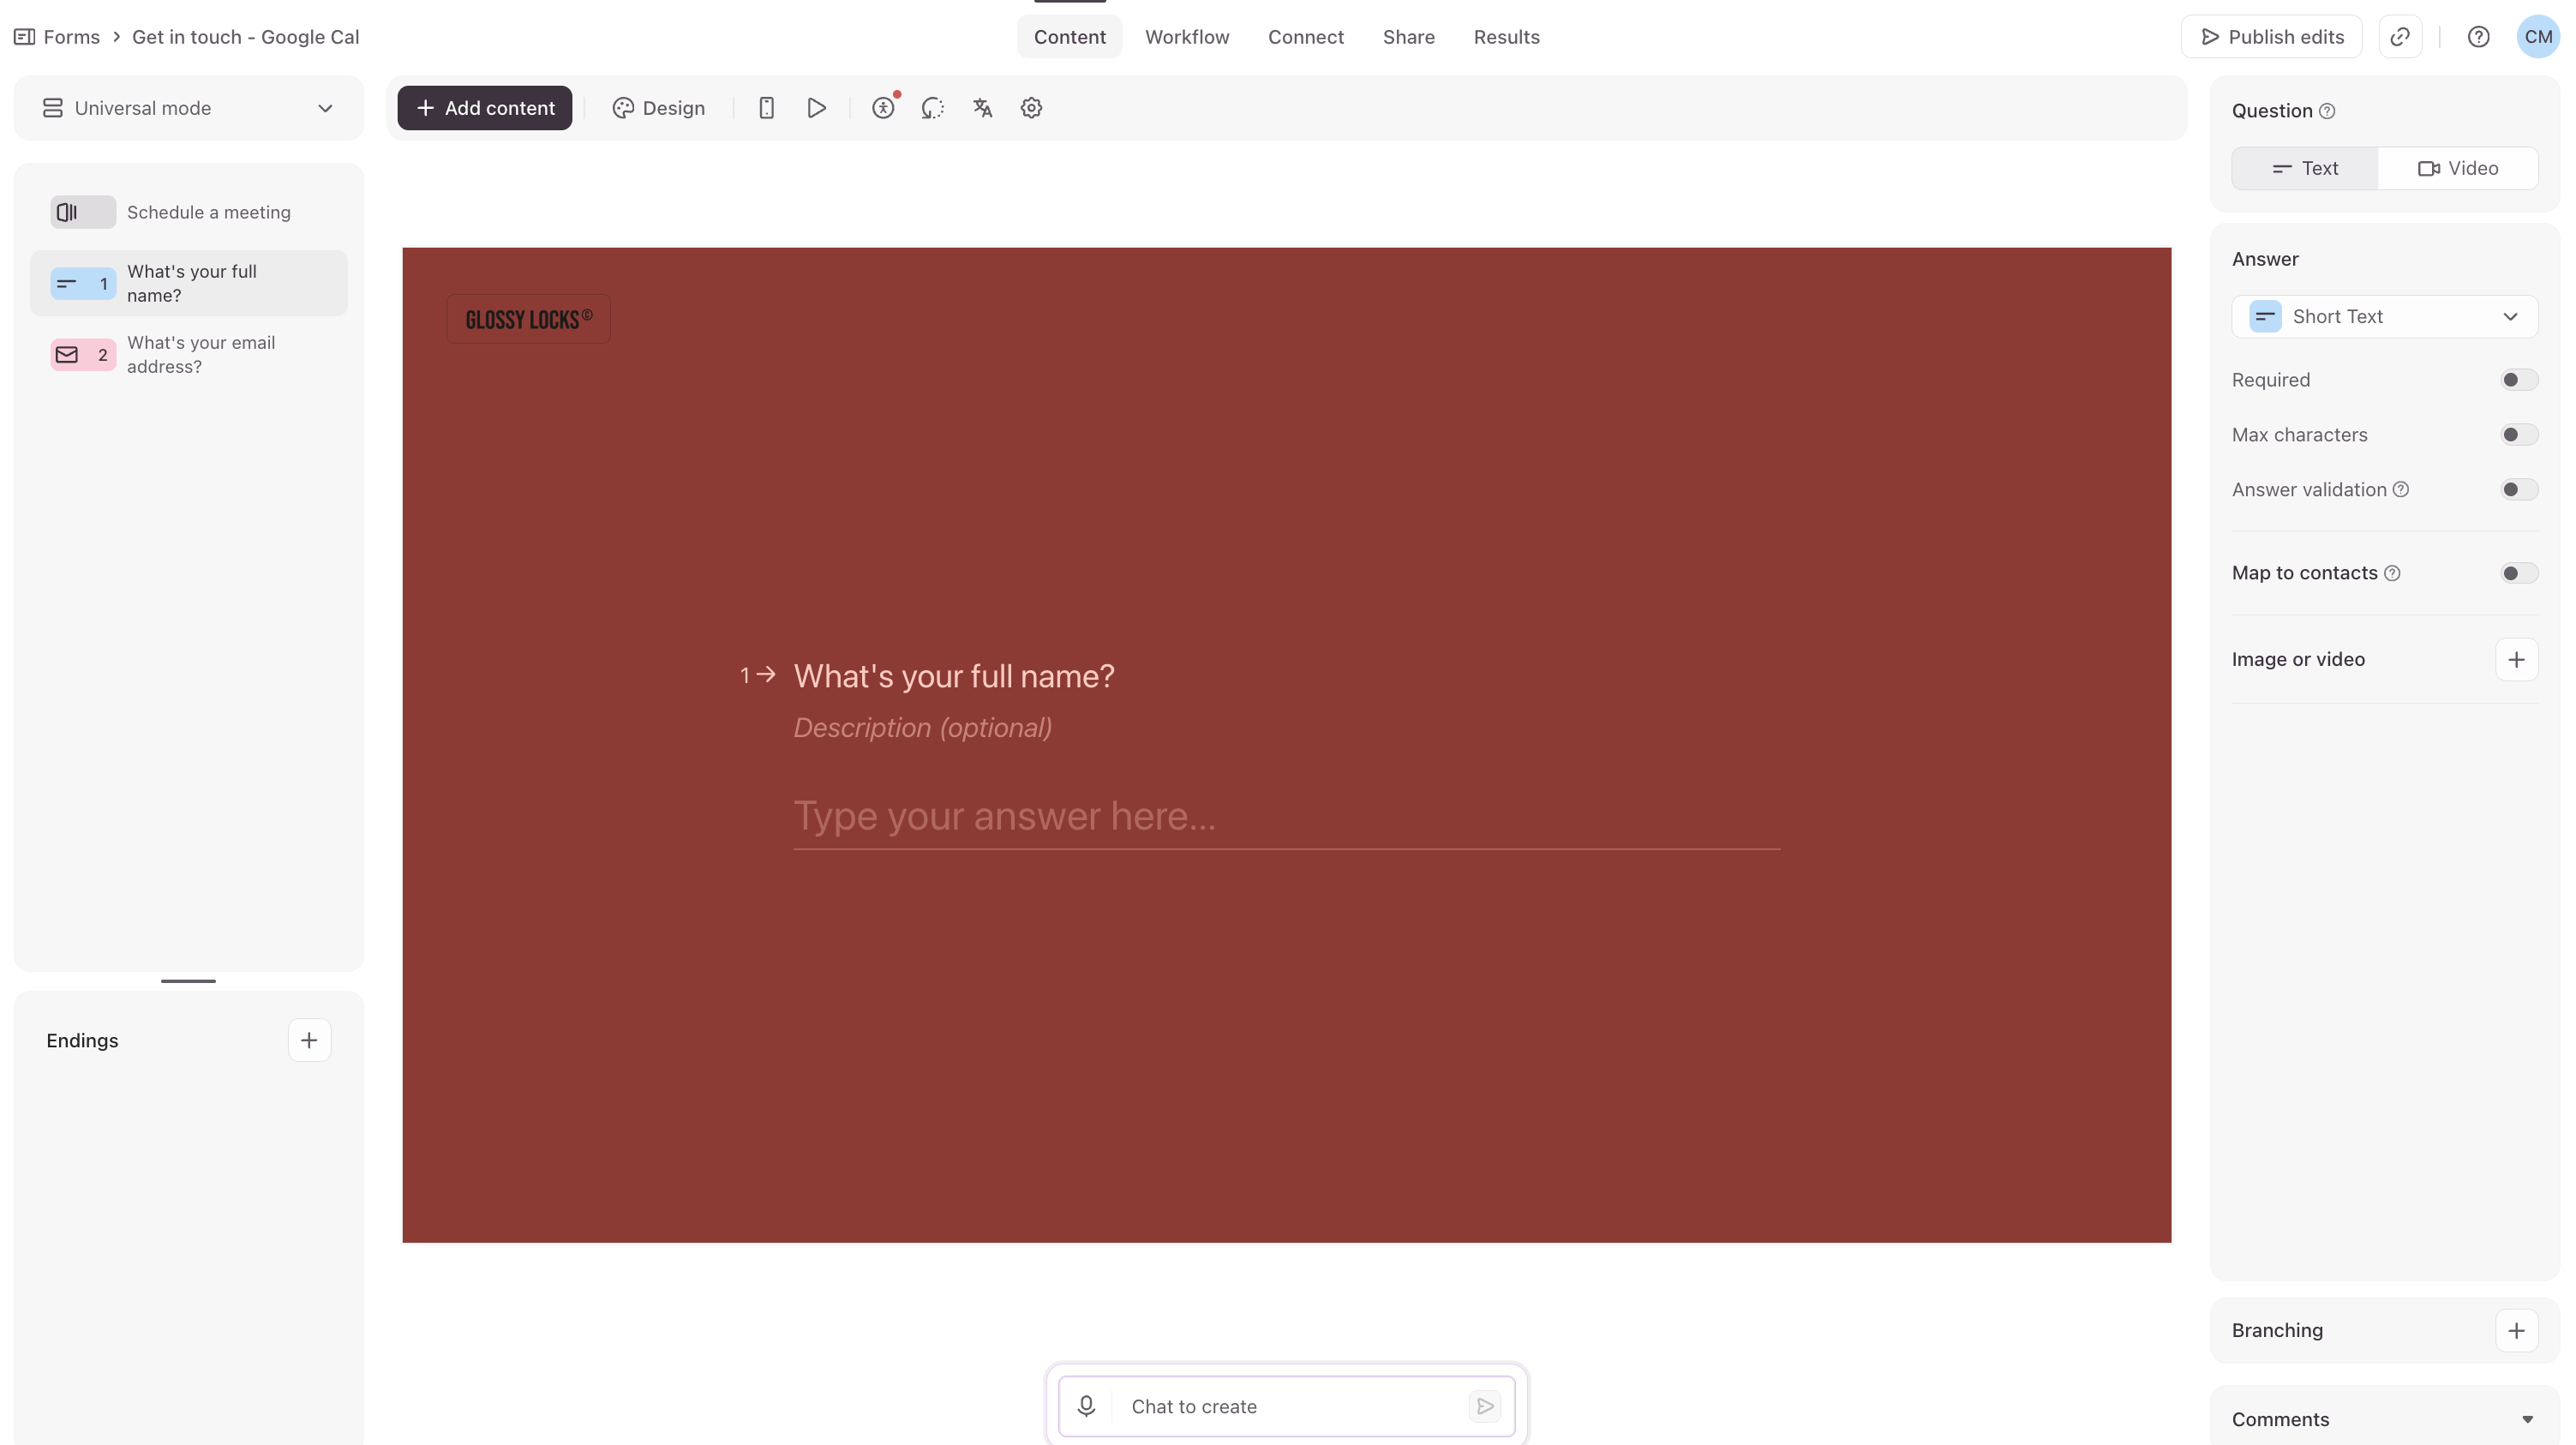Viewport: 2576px width, 1445px height.
Task: Click the copy link icon
Action: (x=2400, y=37)
